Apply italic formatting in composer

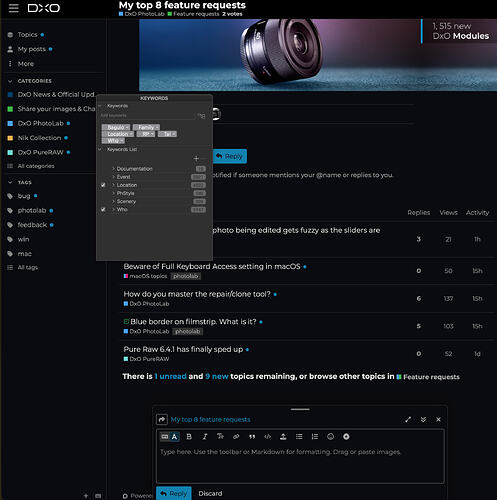[x=205, y=437]
